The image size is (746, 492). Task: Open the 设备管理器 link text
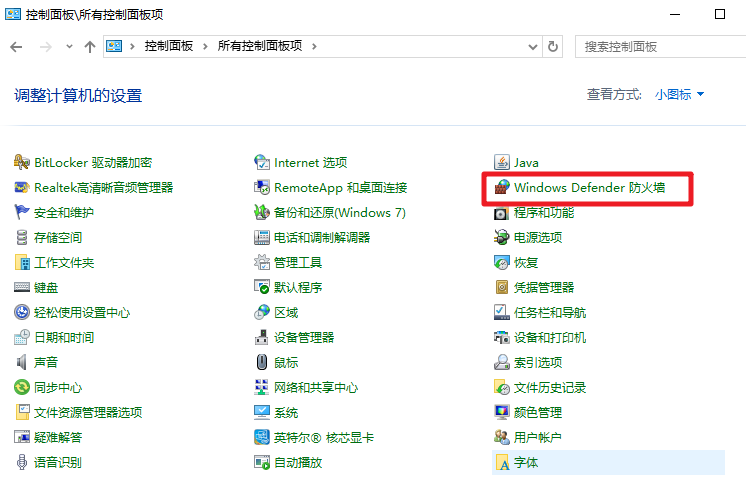pyautogui.click(x=304, y=338)
